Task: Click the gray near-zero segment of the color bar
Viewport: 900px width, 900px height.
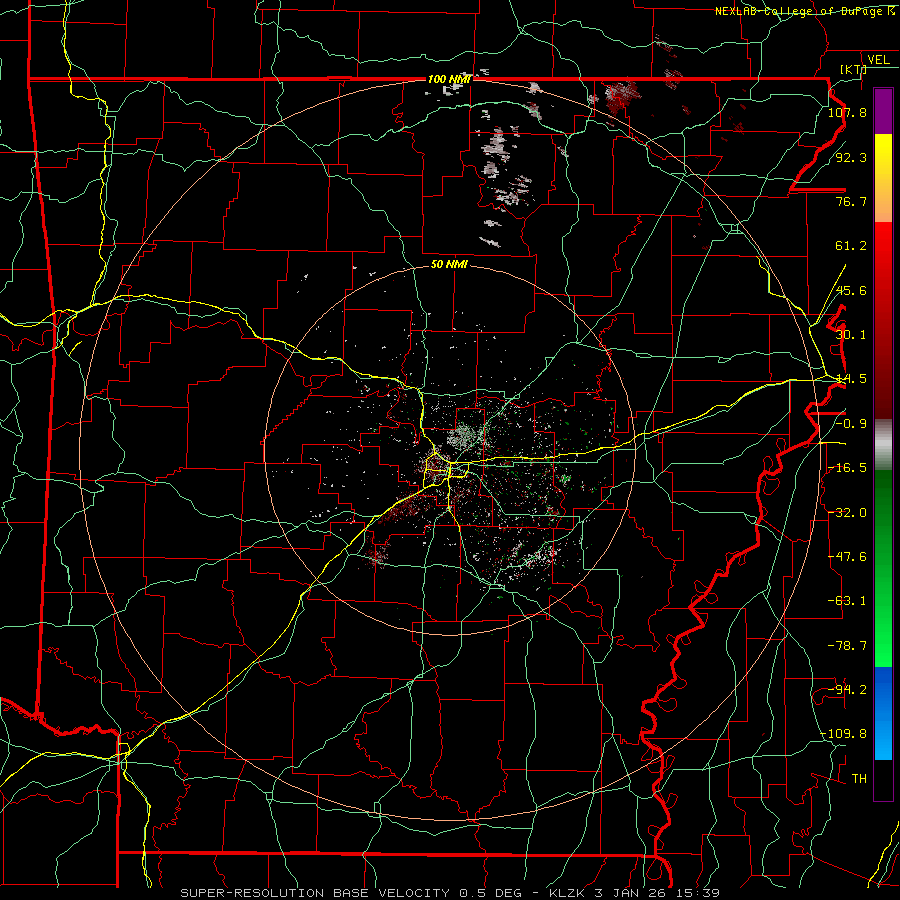Action: click(x=883, y=445)
